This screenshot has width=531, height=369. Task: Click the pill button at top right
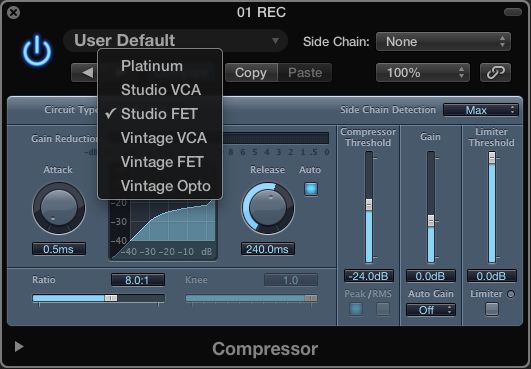coord(513,13)
